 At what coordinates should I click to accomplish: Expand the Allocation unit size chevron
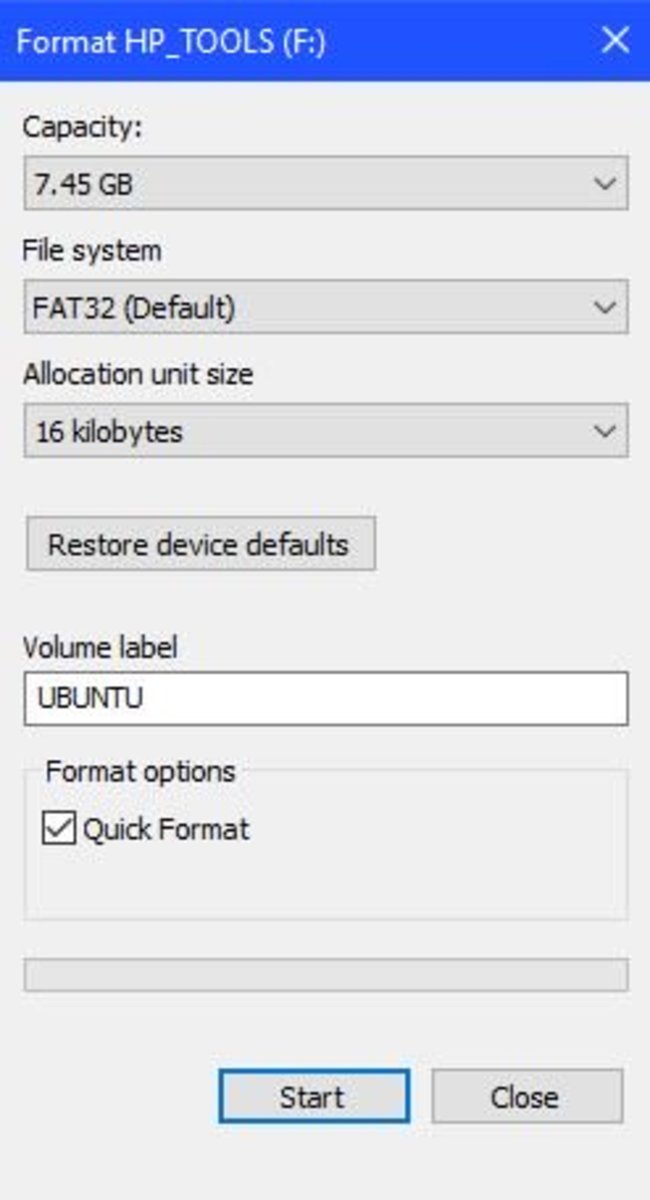[x=604, y=431]
